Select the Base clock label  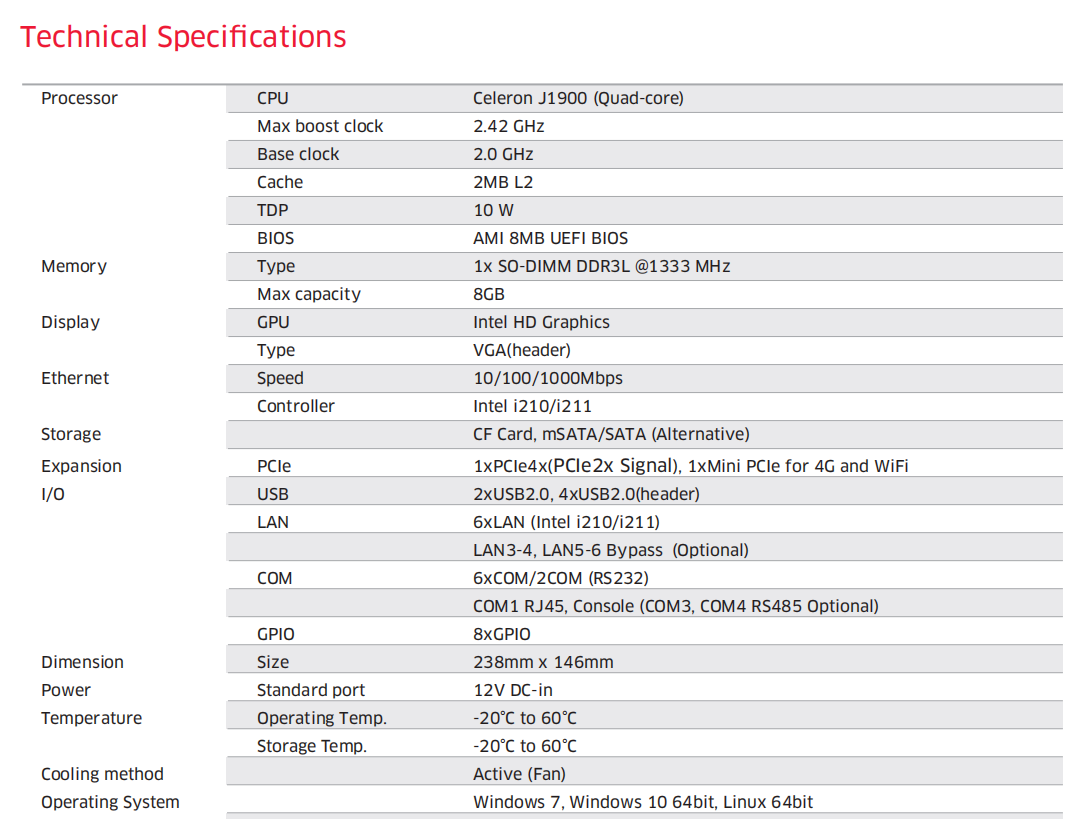tap(298, 154)
